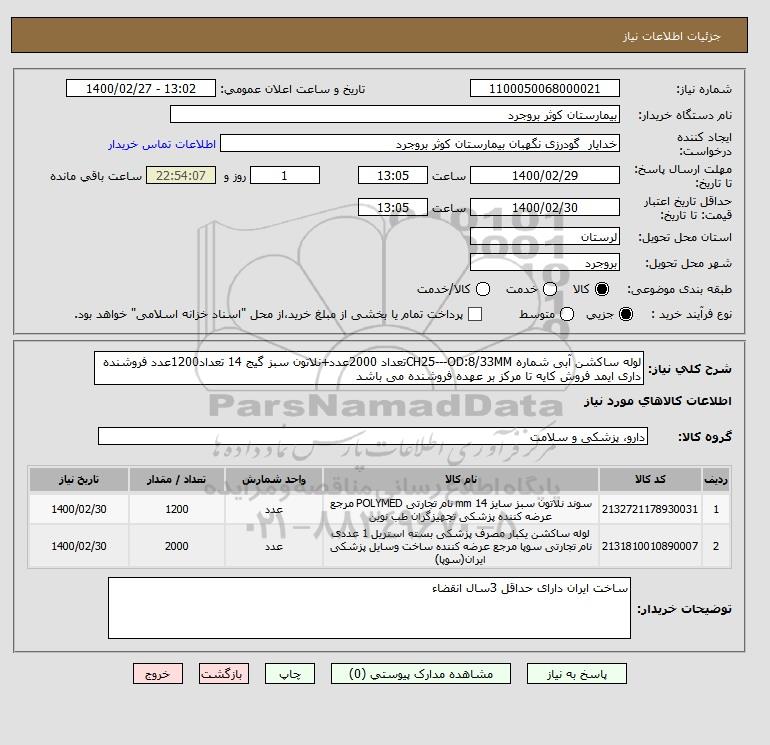Click product code 2131810010890007

point(650,546)
